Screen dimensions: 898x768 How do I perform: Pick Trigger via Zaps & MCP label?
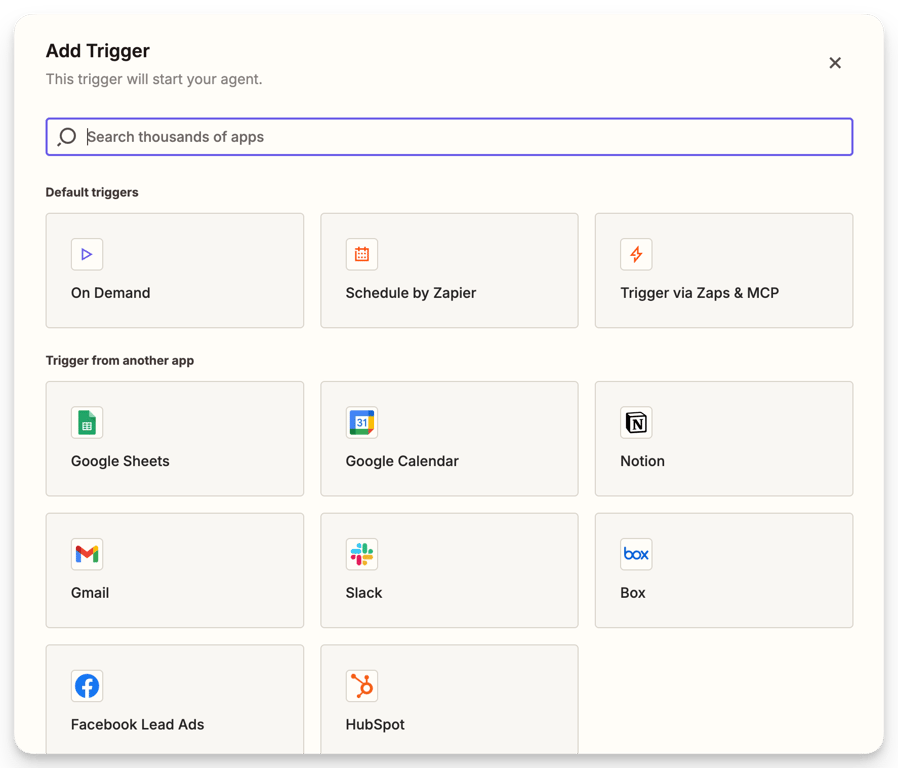coord(699,293)
